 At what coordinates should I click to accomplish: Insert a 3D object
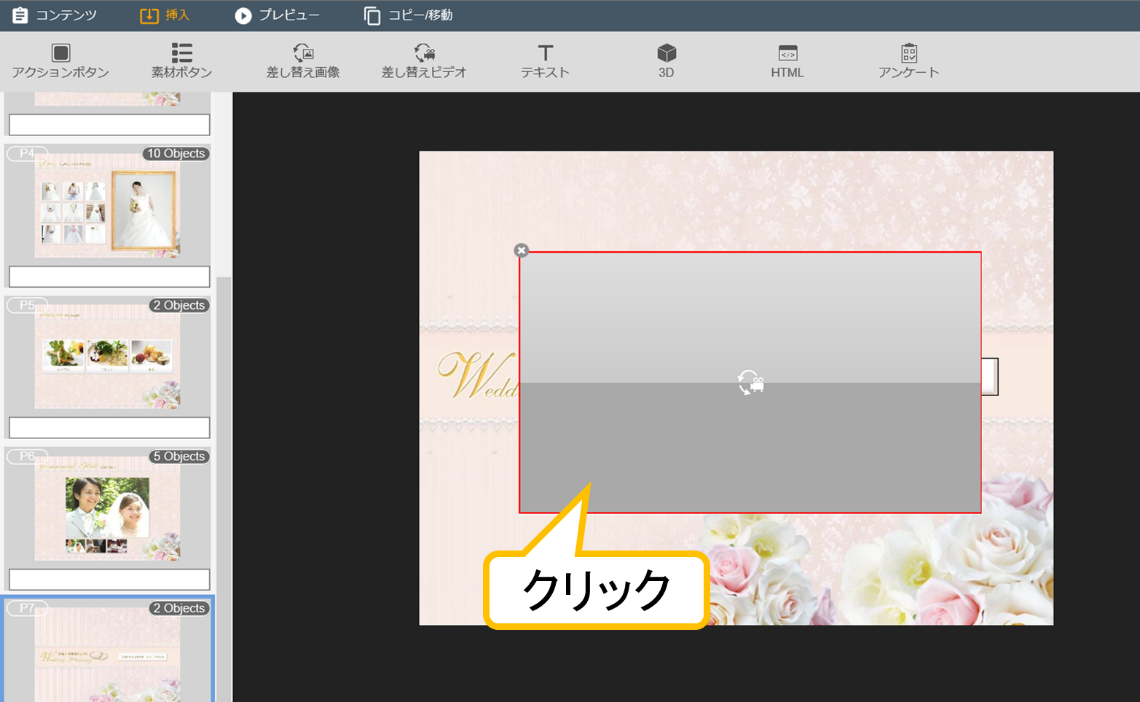tap(666, 60)
